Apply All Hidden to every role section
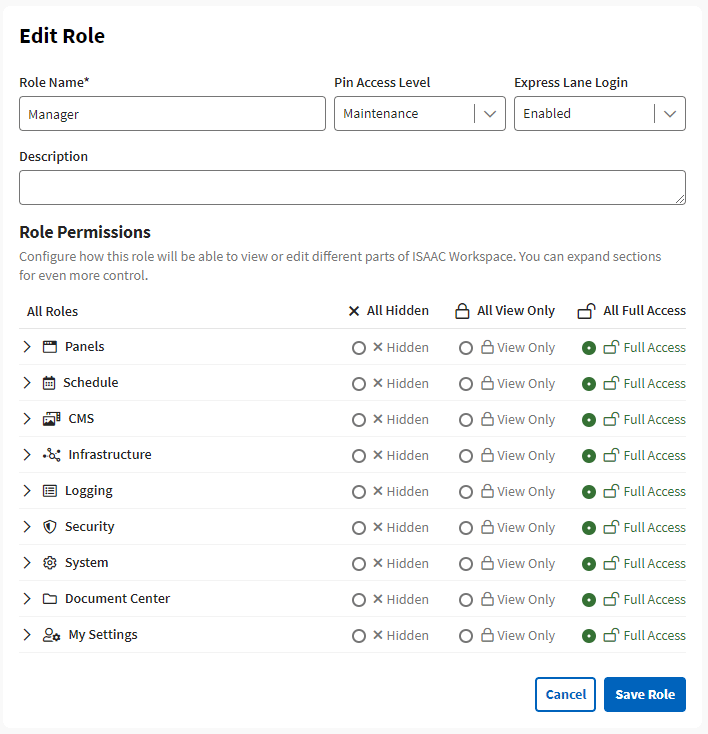This screenshot has height=734, width=708. (x=389, y=311)
